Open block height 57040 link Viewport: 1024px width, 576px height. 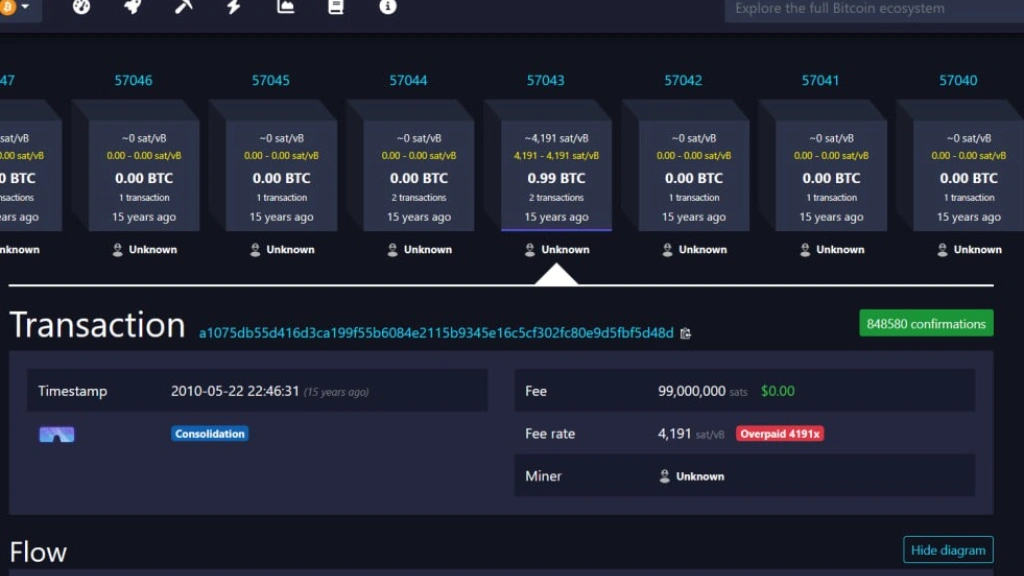point(958,80)
